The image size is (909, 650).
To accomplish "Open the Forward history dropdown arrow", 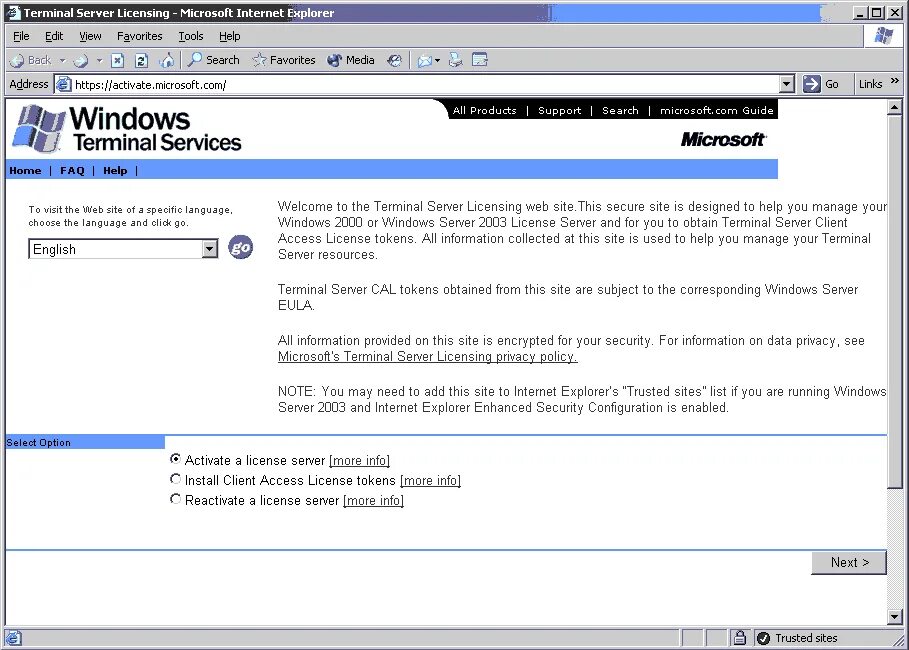I will (99, 60).
